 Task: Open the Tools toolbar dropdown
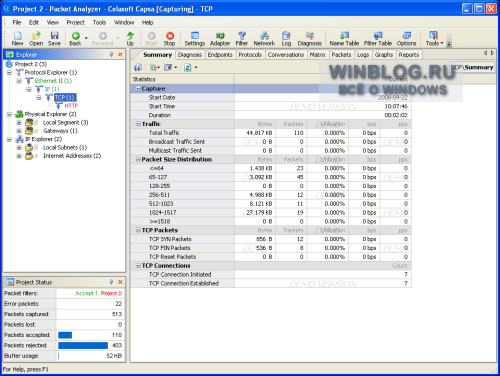[x=434, y=39]
